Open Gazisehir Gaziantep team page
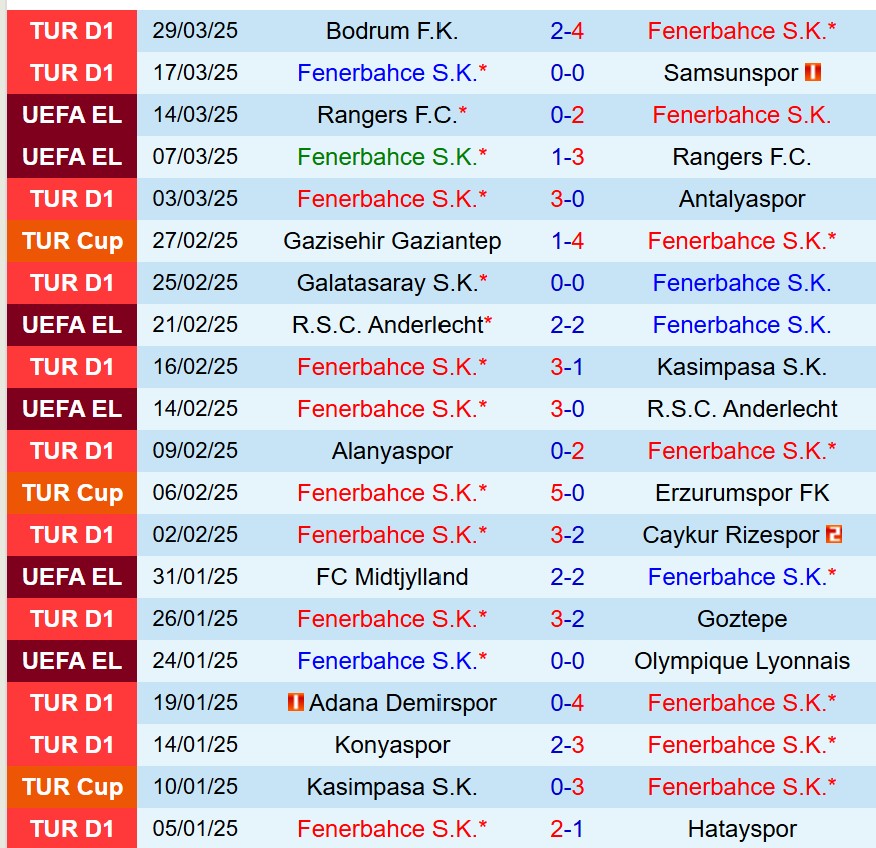The height and width of the screenshot is (848, 876). 392,241
